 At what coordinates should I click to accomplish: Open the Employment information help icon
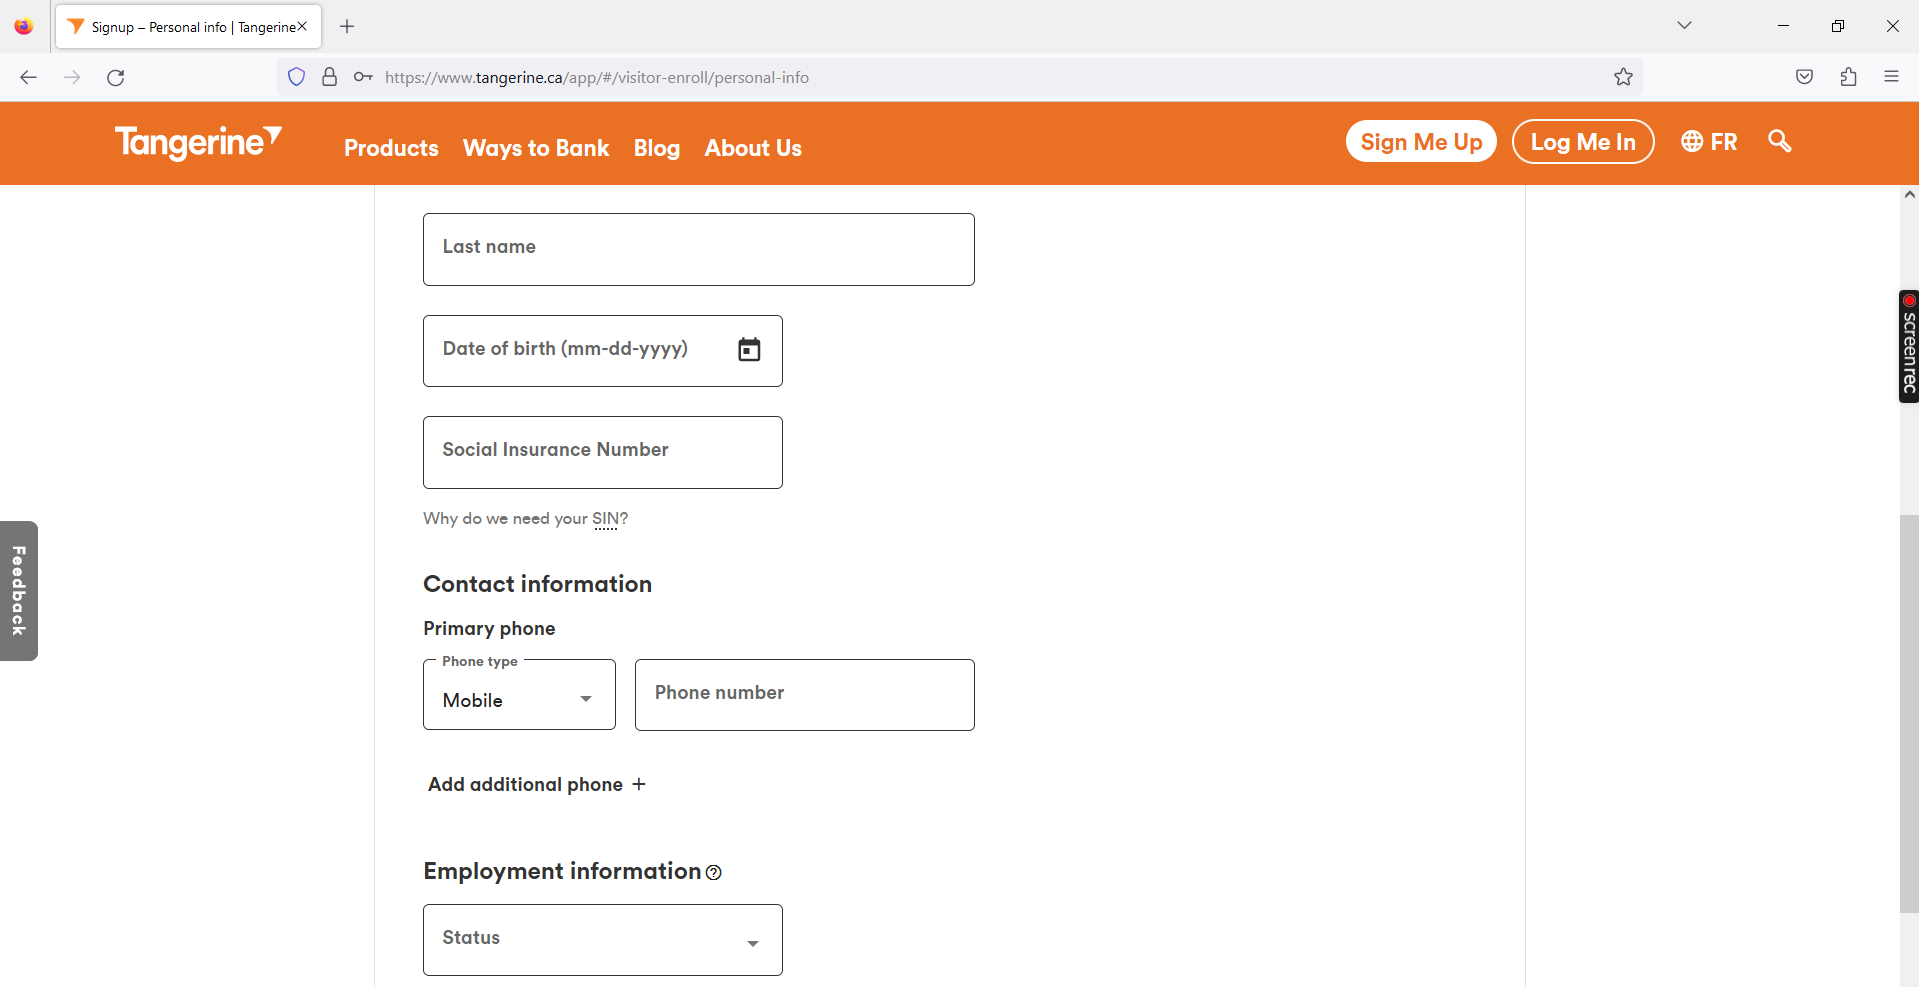click(x=713, y=873)
